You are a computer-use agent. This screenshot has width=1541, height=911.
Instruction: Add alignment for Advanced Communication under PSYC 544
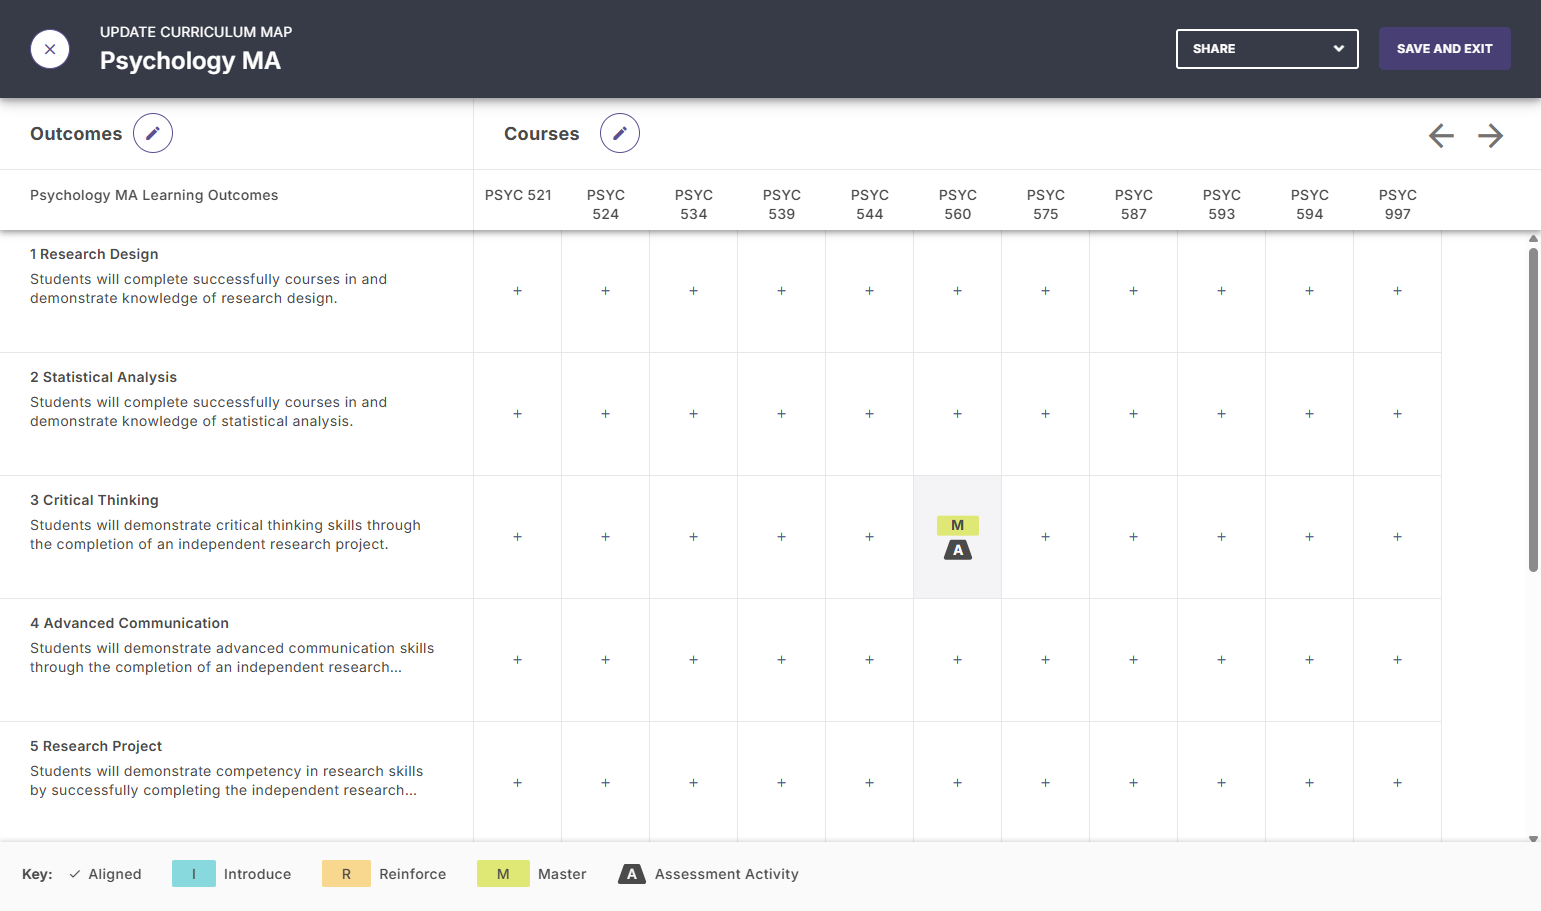[870, 660]
